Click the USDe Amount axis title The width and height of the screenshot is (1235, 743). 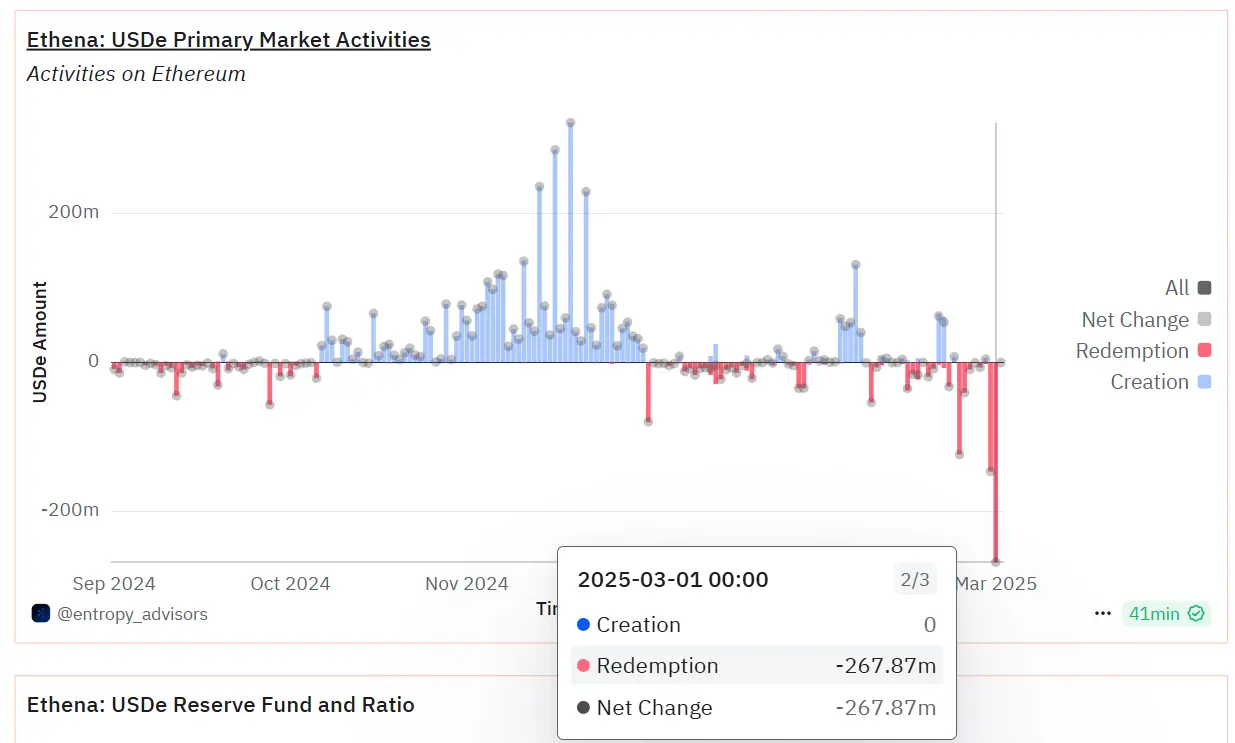(40, 342)
